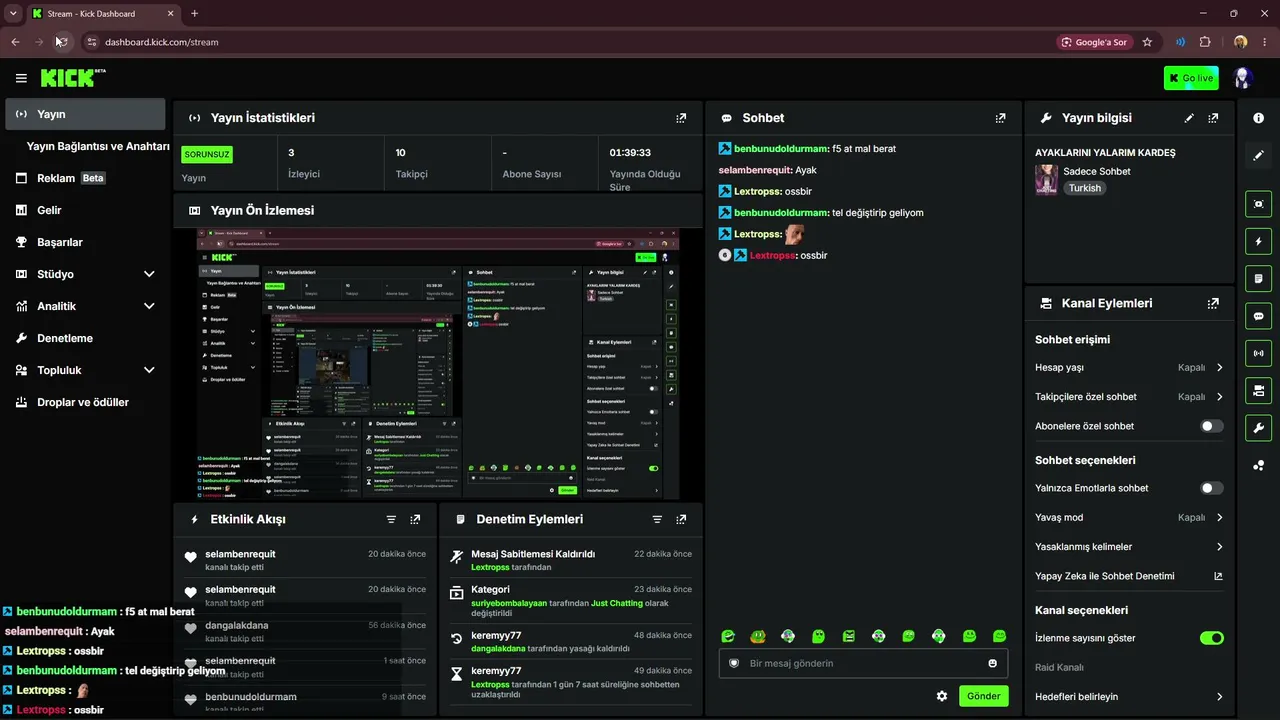Pop out the Etkinlik Akışı panel
This screenshot has height=720, width=1280.
pos(415,520)
